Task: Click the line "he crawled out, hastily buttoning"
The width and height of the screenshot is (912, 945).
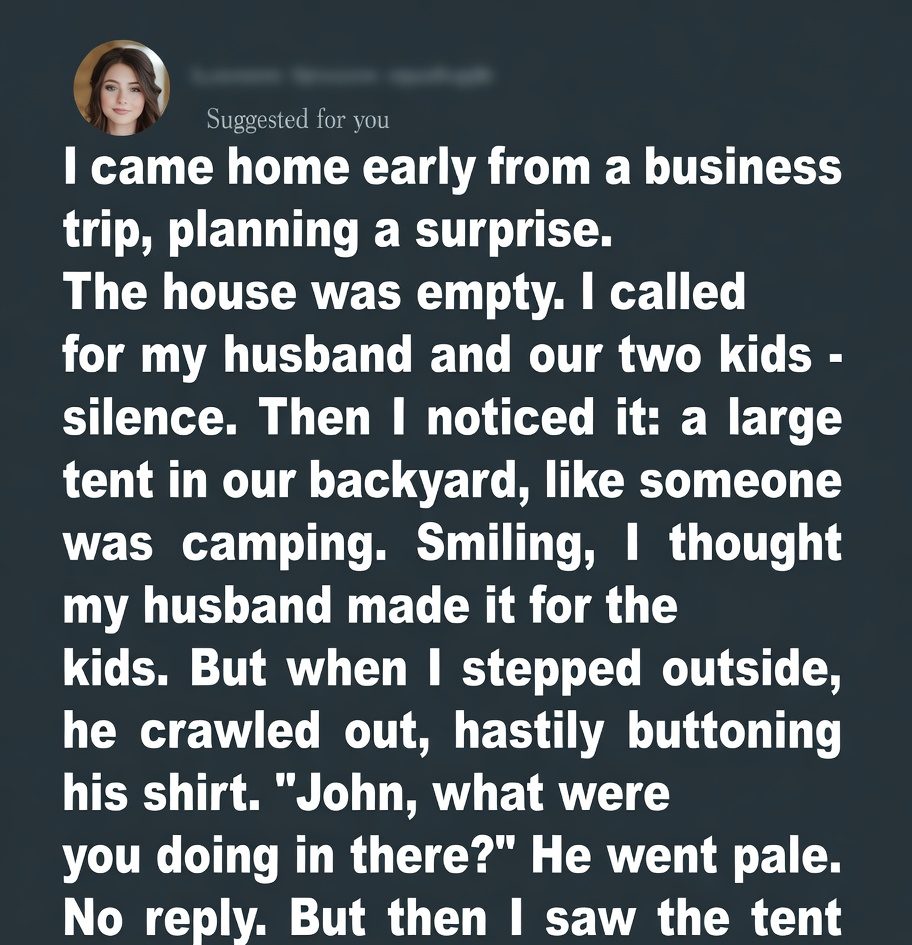Action: 452,732
